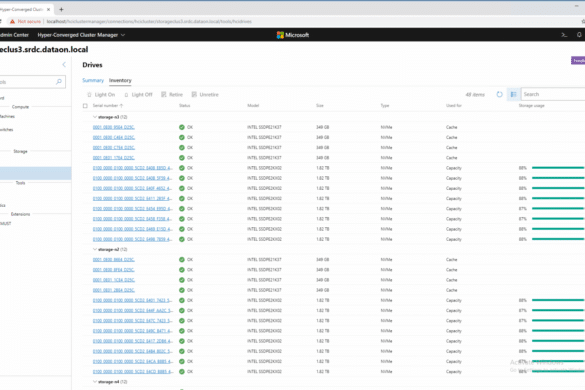Open the notifications bell in header
The height and width of the screenshot is (390, 585).
579,35
